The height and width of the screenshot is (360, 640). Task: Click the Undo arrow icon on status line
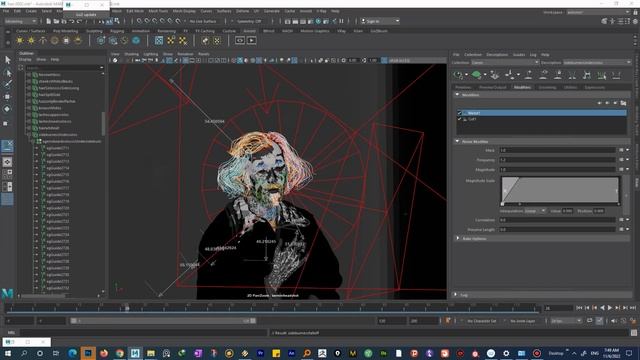point(72,21)
